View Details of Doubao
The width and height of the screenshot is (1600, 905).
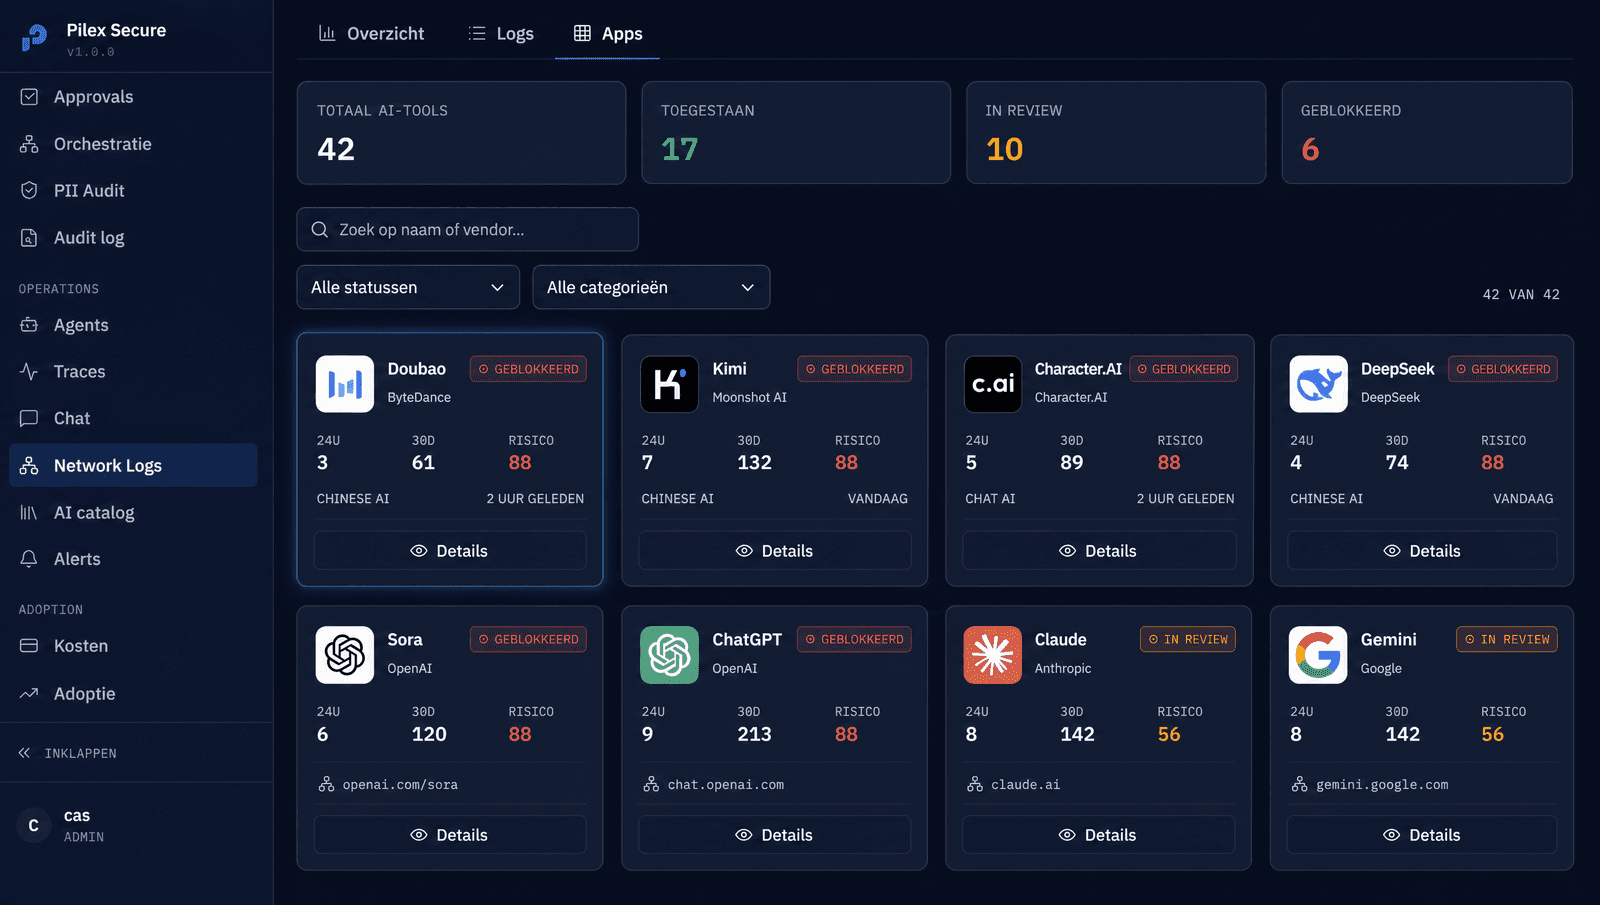pyautogui.click(x=450, y=551)
